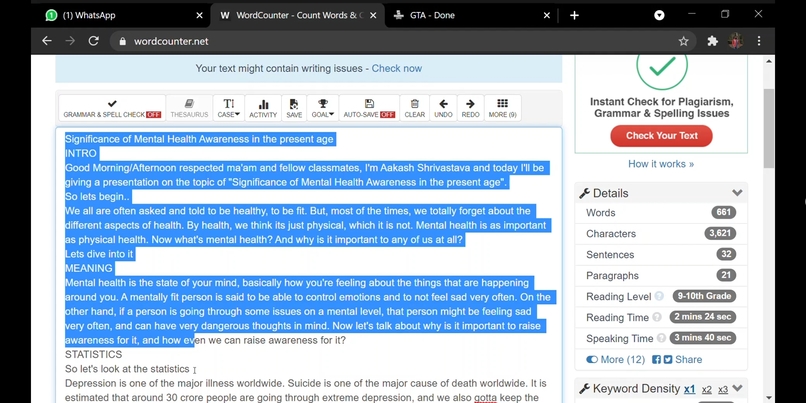This screenshot has height=403, width=806.
Task: Select x2 keyword density
Action: click(707, 389)
